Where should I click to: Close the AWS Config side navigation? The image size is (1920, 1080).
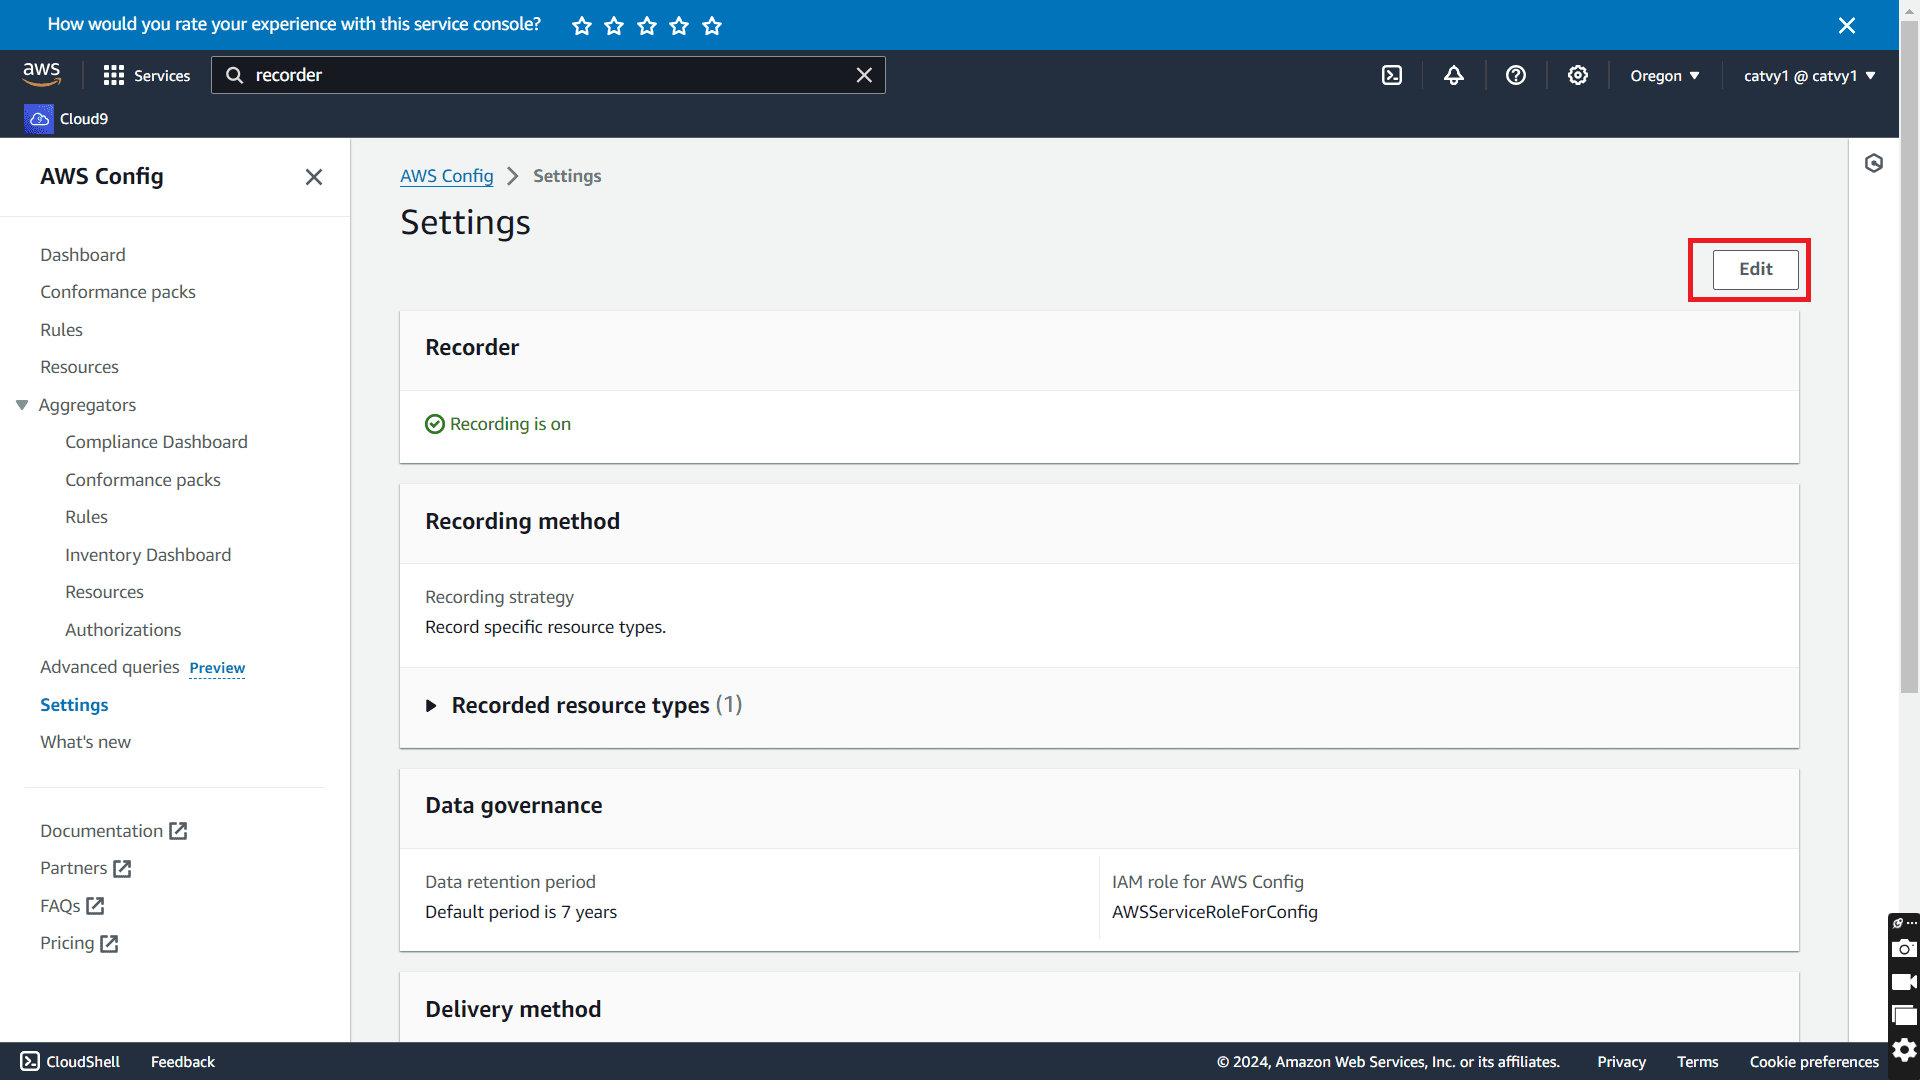314,177
